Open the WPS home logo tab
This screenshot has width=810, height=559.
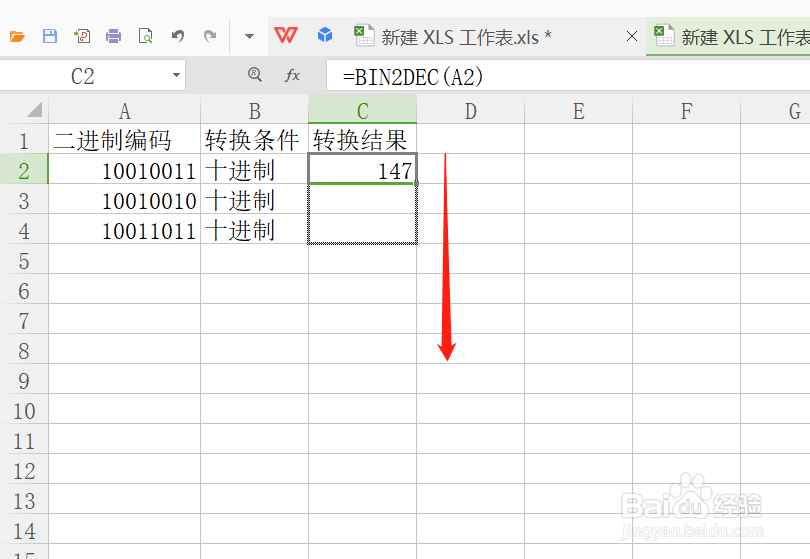coord(286,36)
